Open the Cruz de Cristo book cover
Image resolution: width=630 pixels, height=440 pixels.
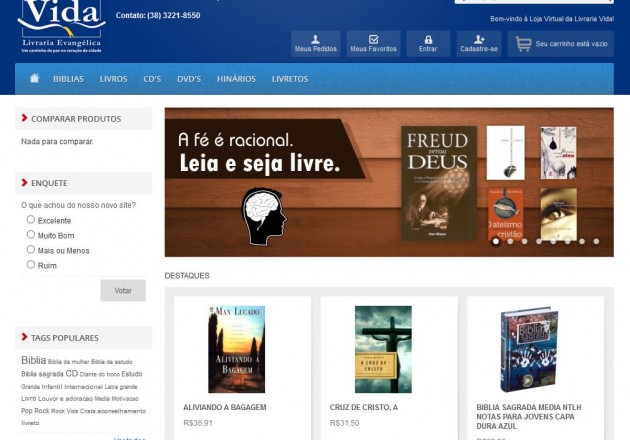(x=383, y=349)
